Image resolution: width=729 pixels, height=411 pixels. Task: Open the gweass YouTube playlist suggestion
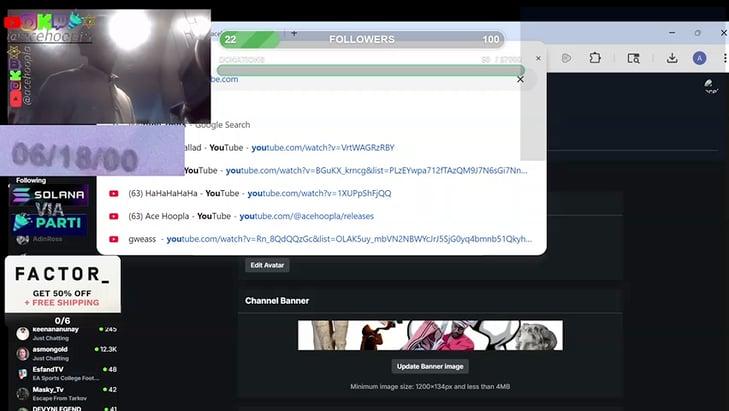[x=321, y=239]
